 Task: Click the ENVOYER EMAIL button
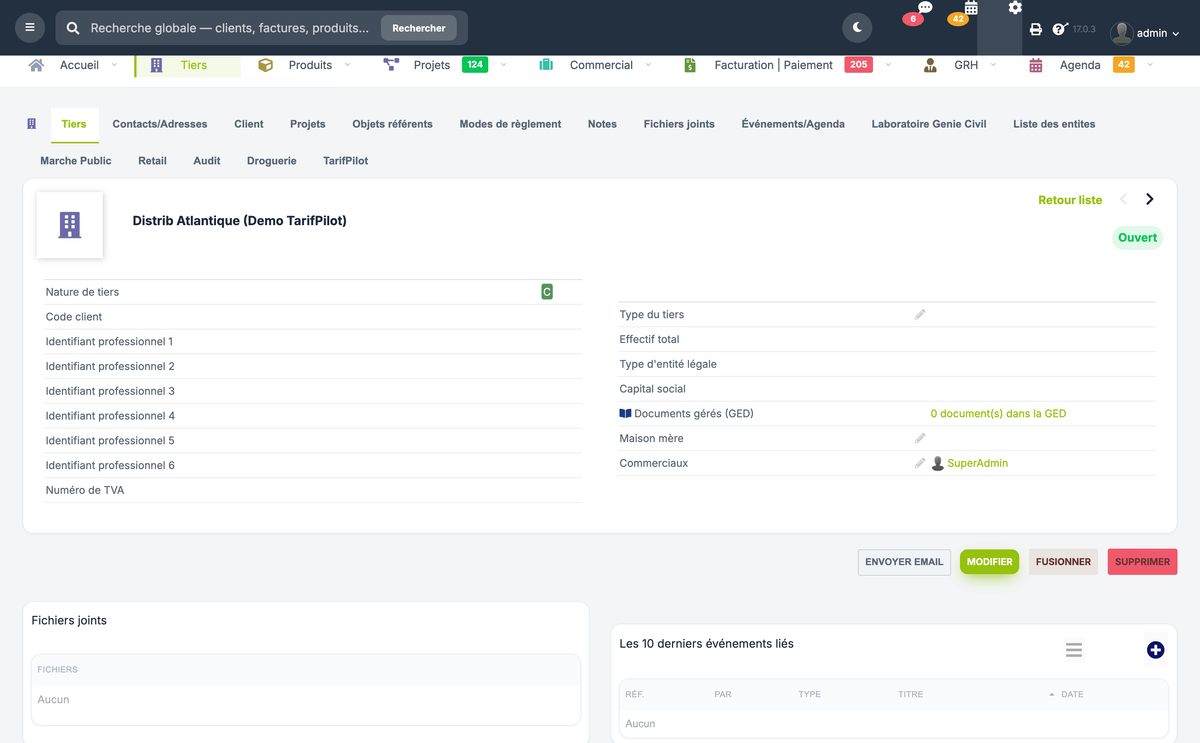[904, 562]
